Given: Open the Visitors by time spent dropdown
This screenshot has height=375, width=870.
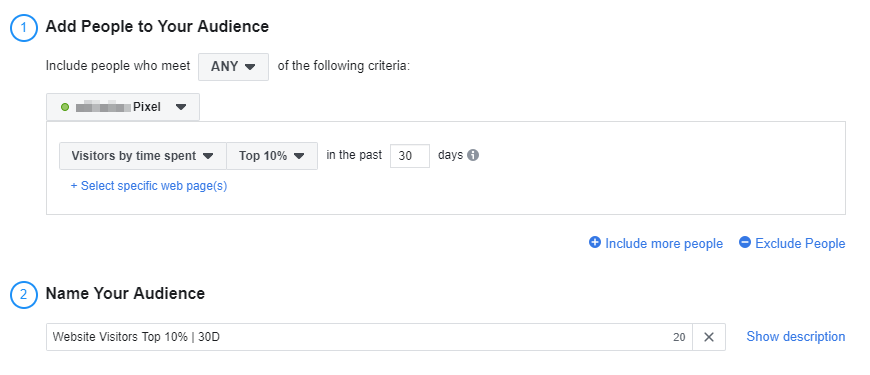Looking at the screenshot, I should (x=143, y=156).
